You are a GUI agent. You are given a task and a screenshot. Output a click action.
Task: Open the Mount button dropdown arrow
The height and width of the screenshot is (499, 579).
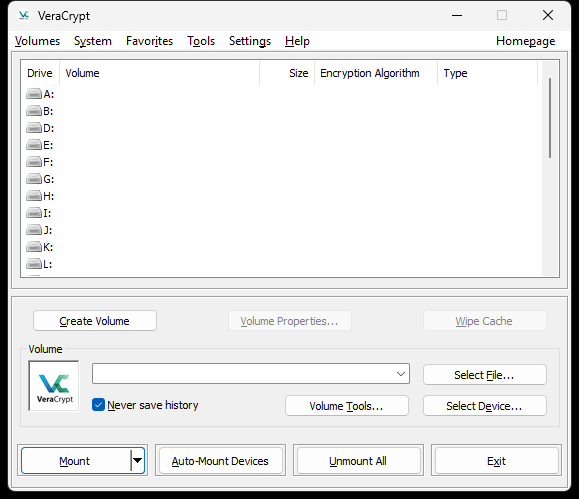point(137,461)
